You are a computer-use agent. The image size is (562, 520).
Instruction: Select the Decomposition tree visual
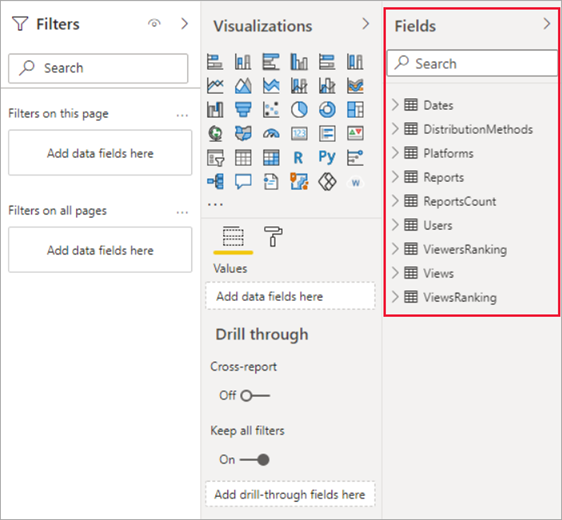click(215, 182)
